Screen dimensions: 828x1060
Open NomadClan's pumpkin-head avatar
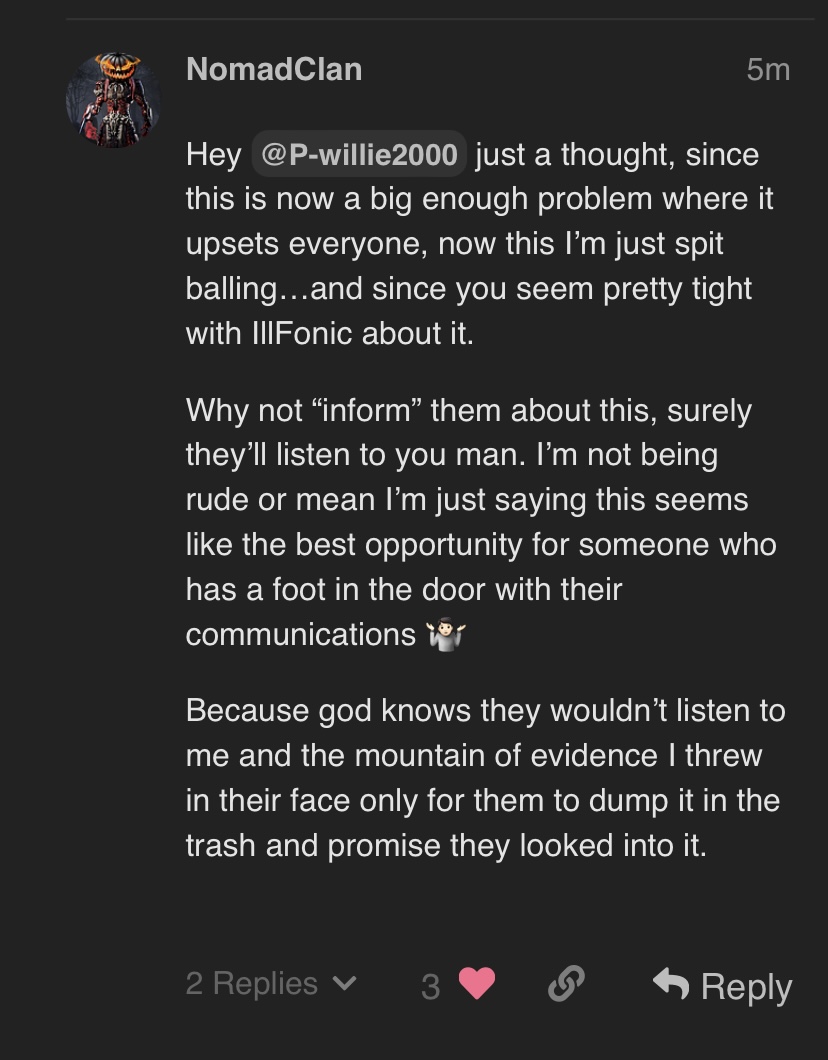pos(113,100)
